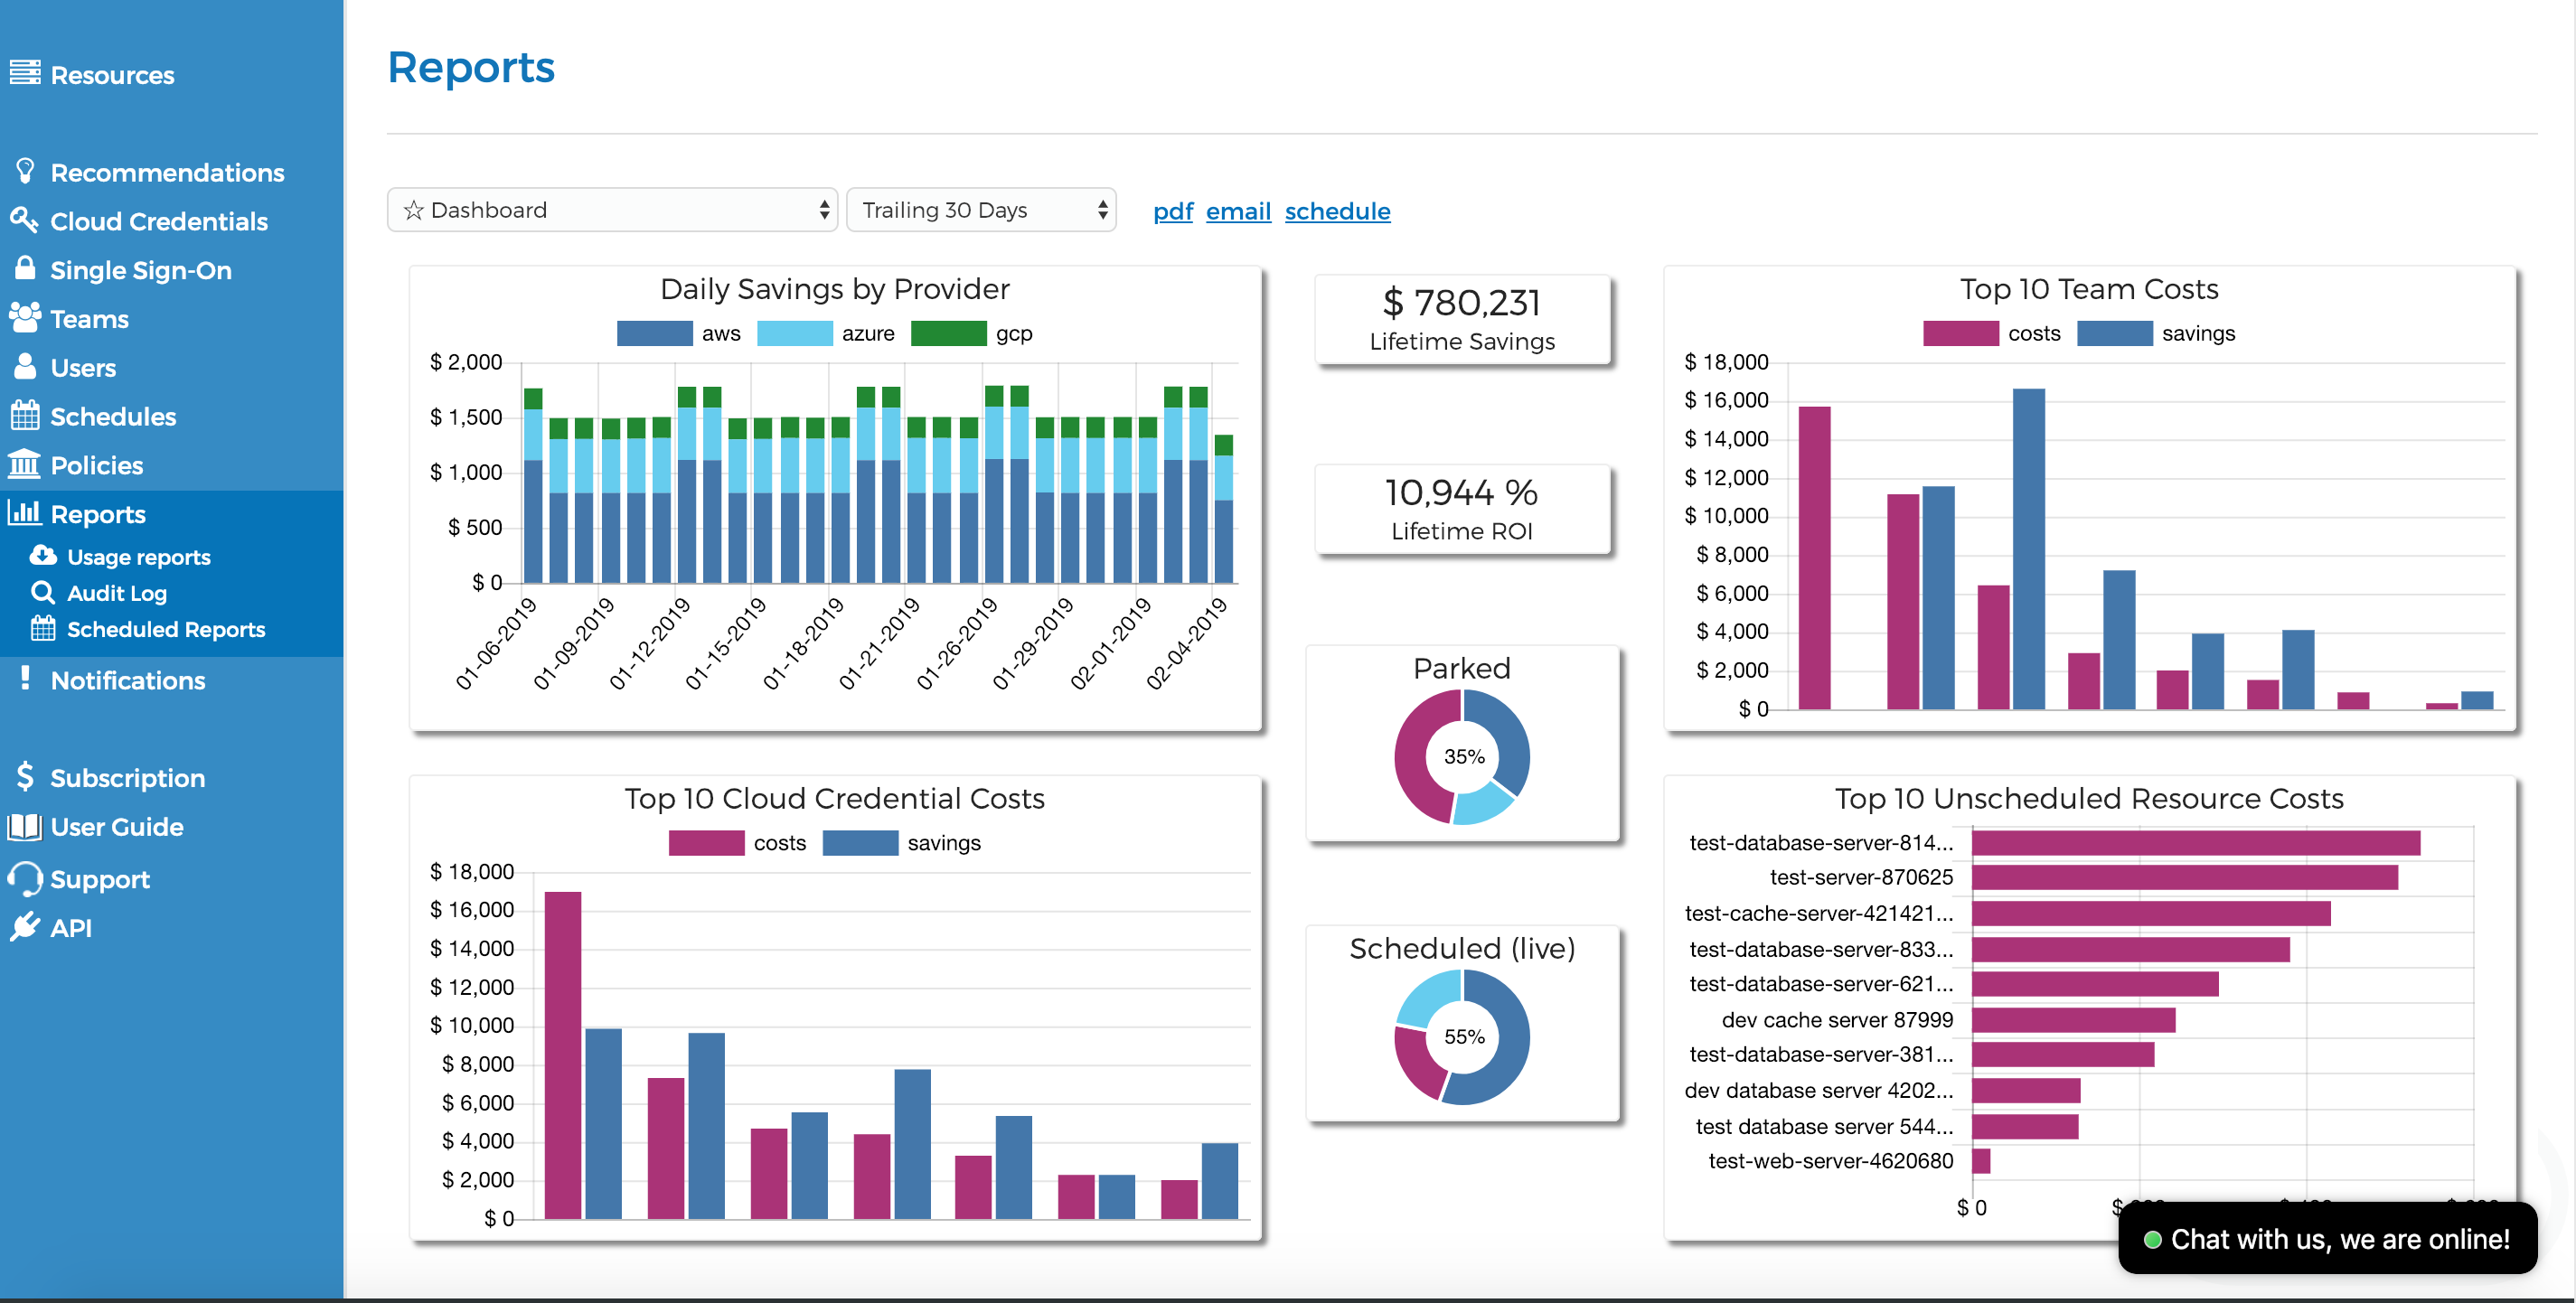
Task: Open the API wrench icon
Action: 26,927
